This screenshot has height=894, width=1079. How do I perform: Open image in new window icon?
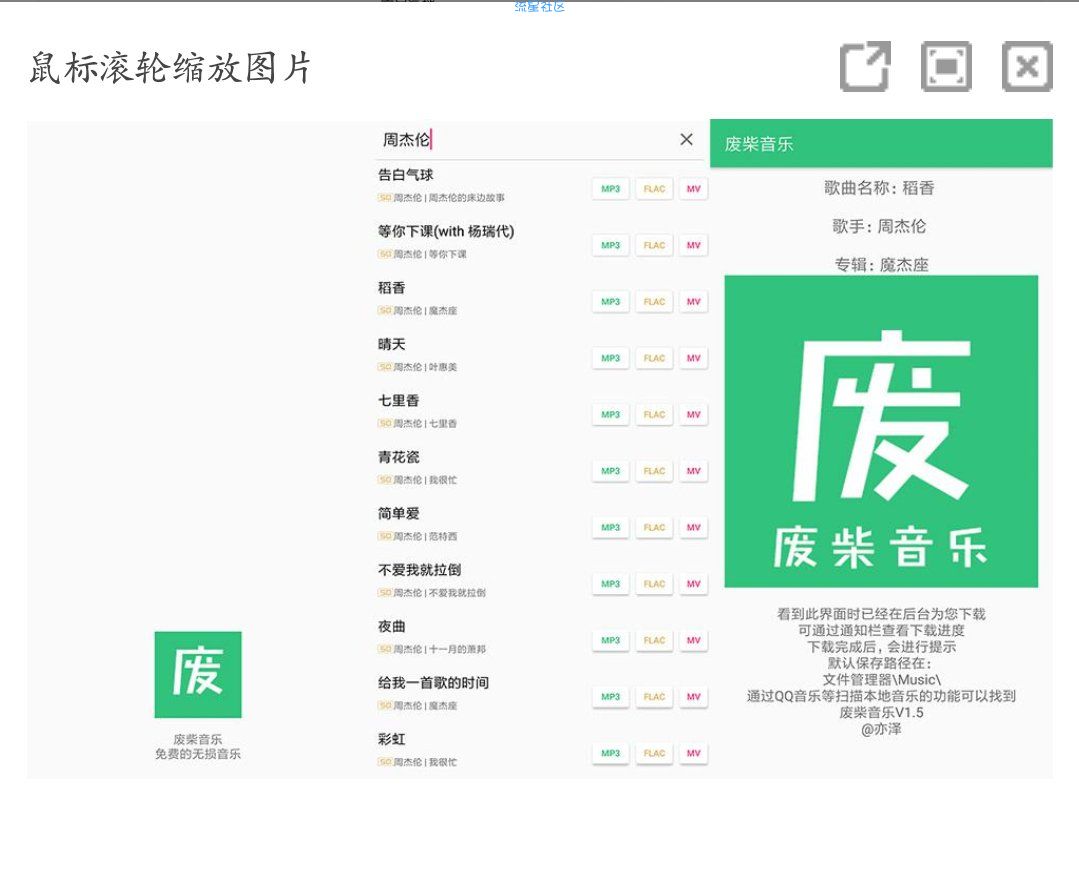(x=865, y=66)
